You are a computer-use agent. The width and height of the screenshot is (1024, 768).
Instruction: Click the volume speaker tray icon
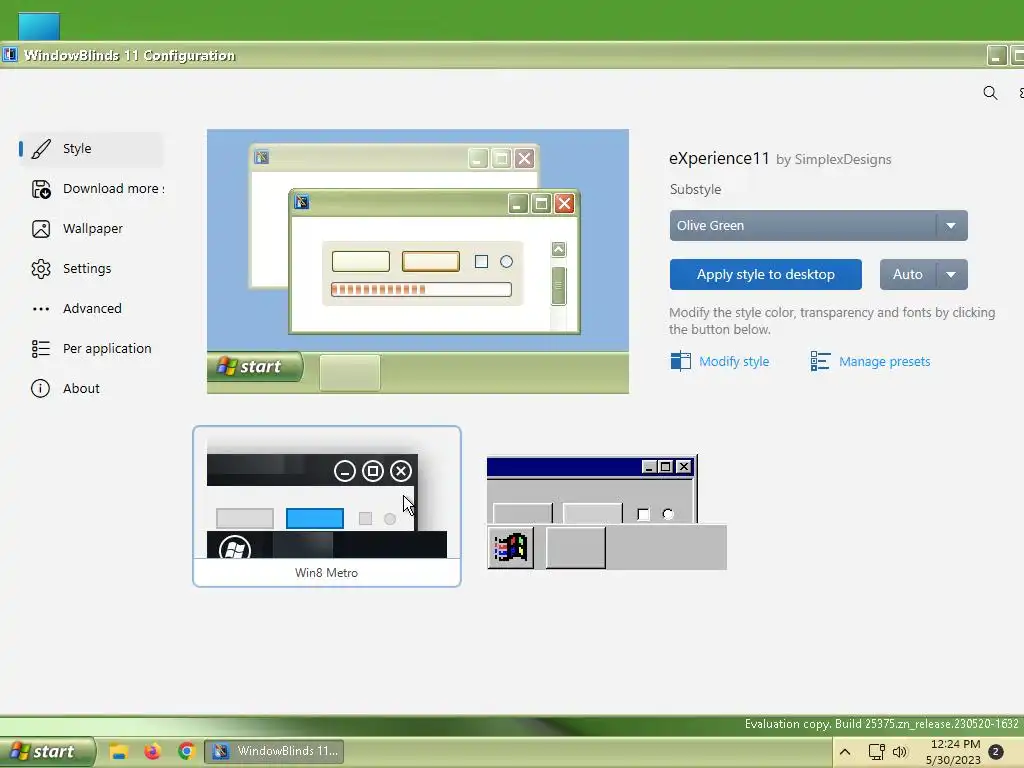pos(900,752)
